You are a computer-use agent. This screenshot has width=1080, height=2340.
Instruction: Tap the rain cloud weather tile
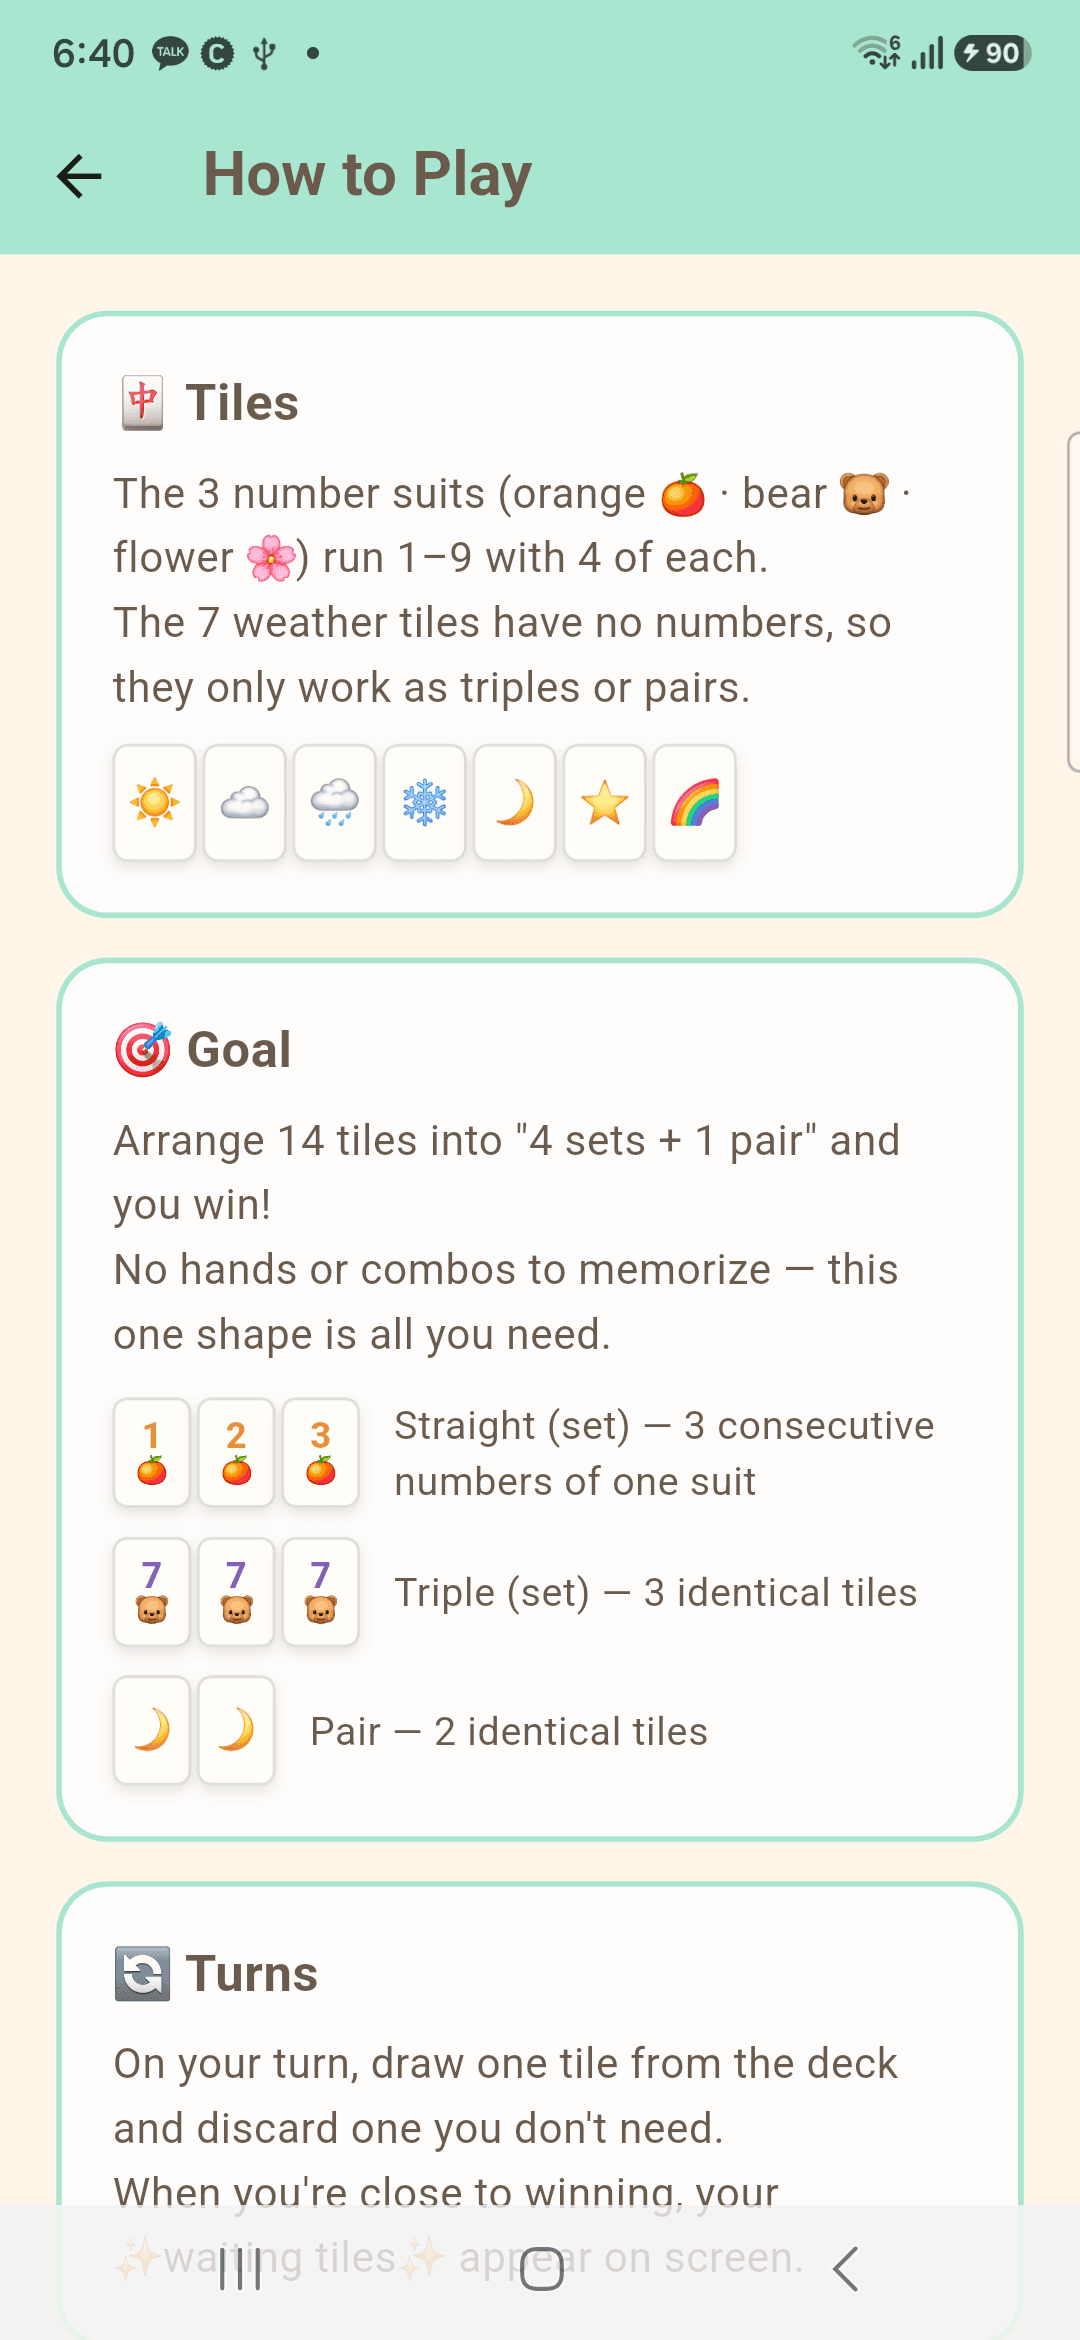tap(334, 802)
